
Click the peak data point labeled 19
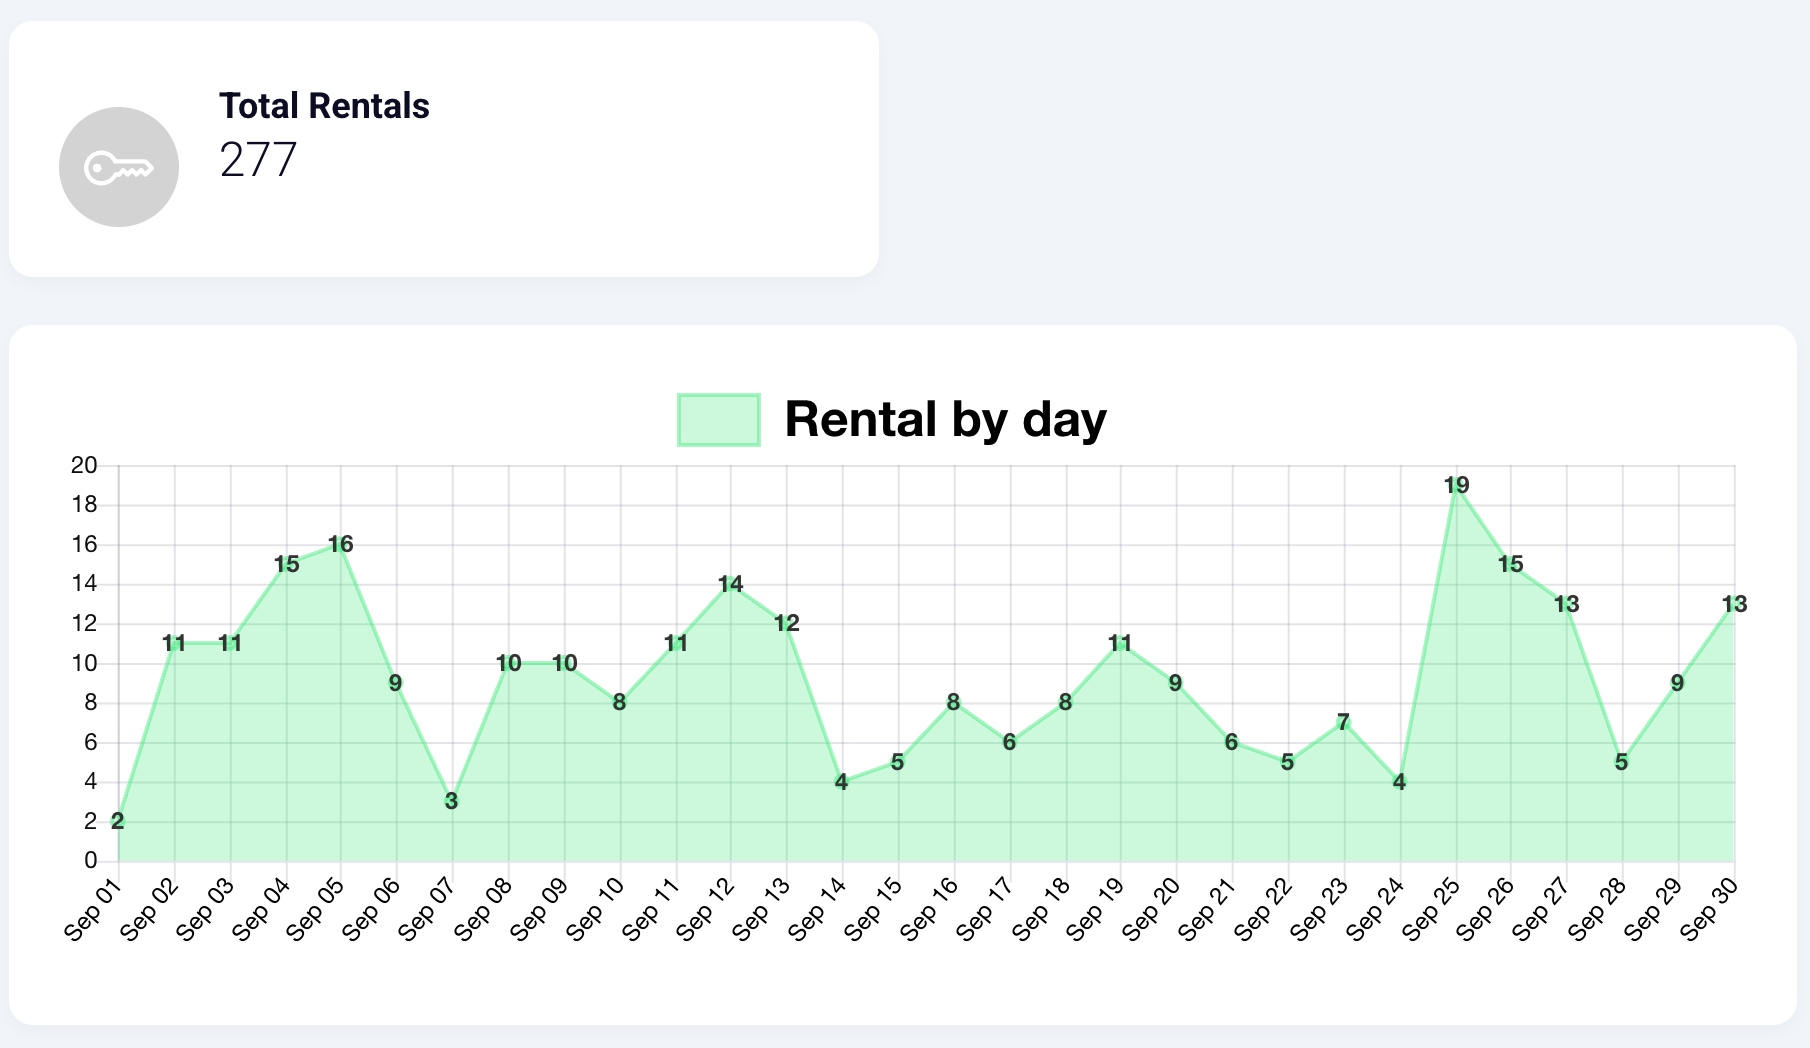pos(1456,486)
